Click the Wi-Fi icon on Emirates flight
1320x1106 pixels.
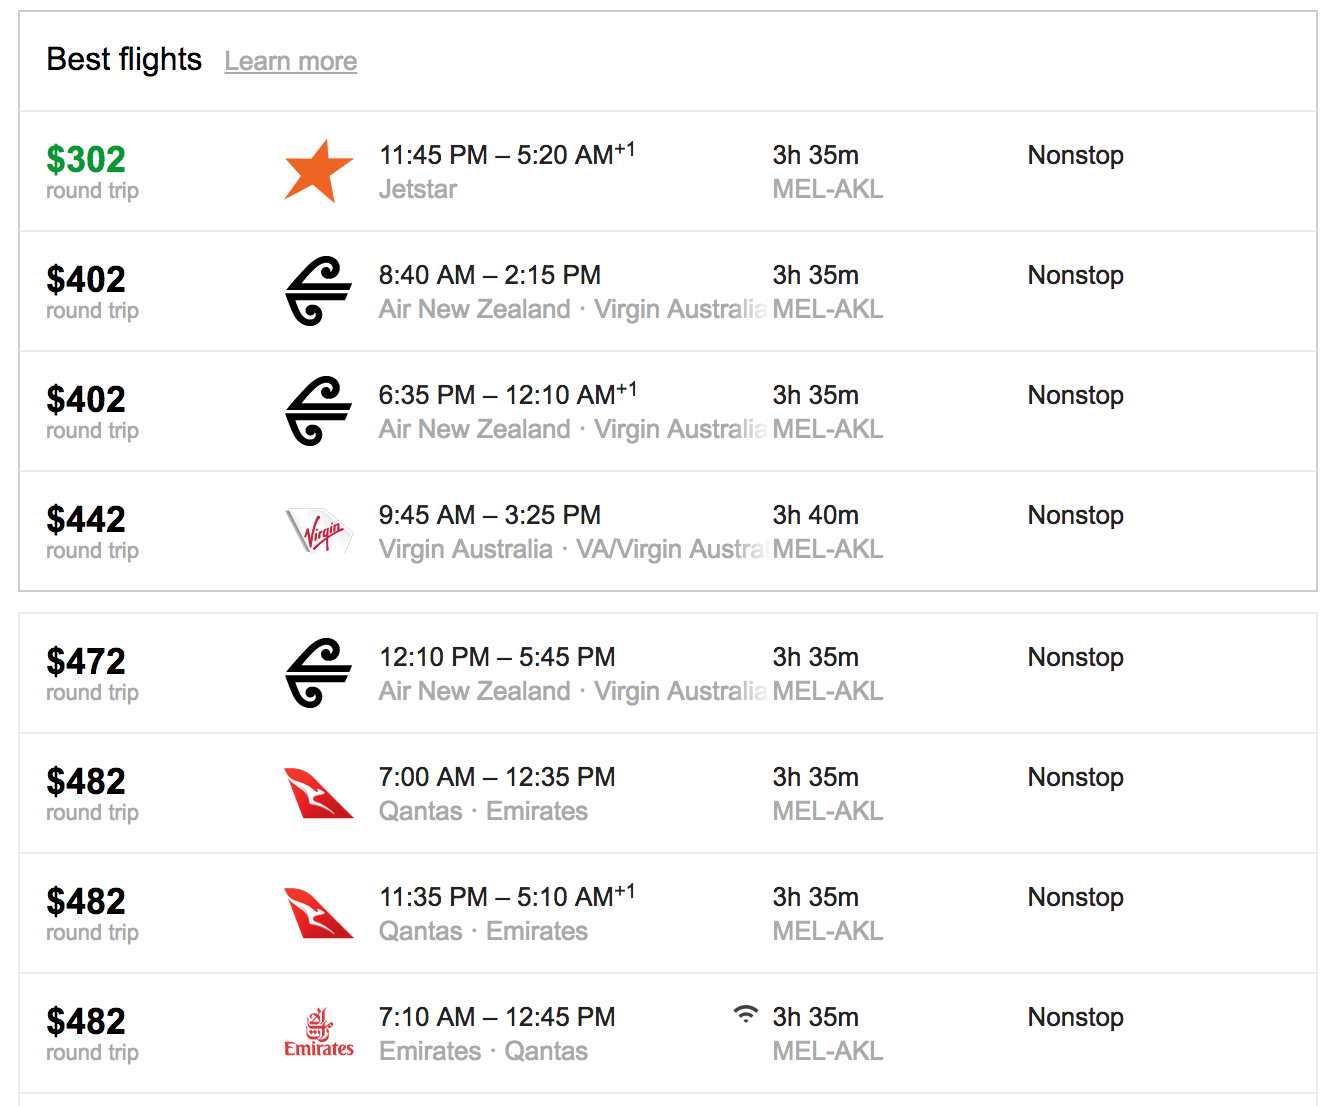point(745,1014)
